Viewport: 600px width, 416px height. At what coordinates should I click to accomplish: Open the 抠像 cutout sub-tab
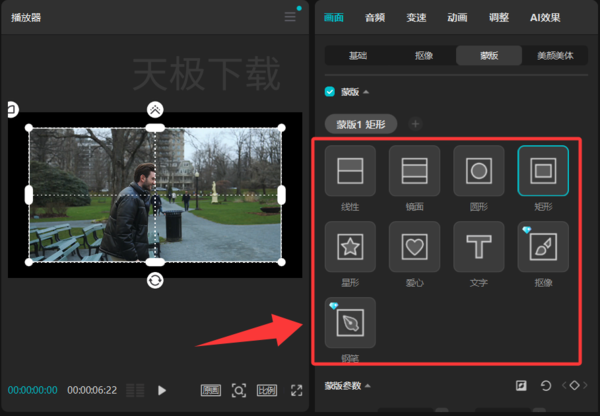[x=424, y=55]
